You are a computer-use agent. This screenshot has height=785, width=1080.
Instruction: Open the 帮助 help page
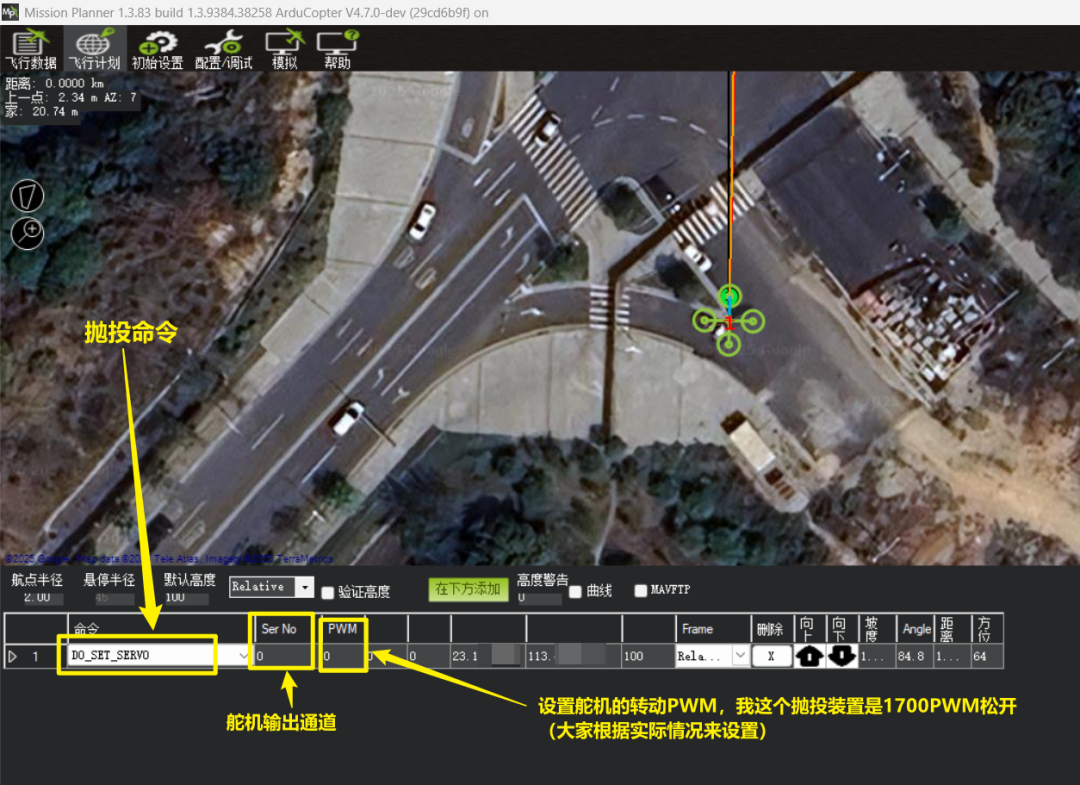click(337, 48)
